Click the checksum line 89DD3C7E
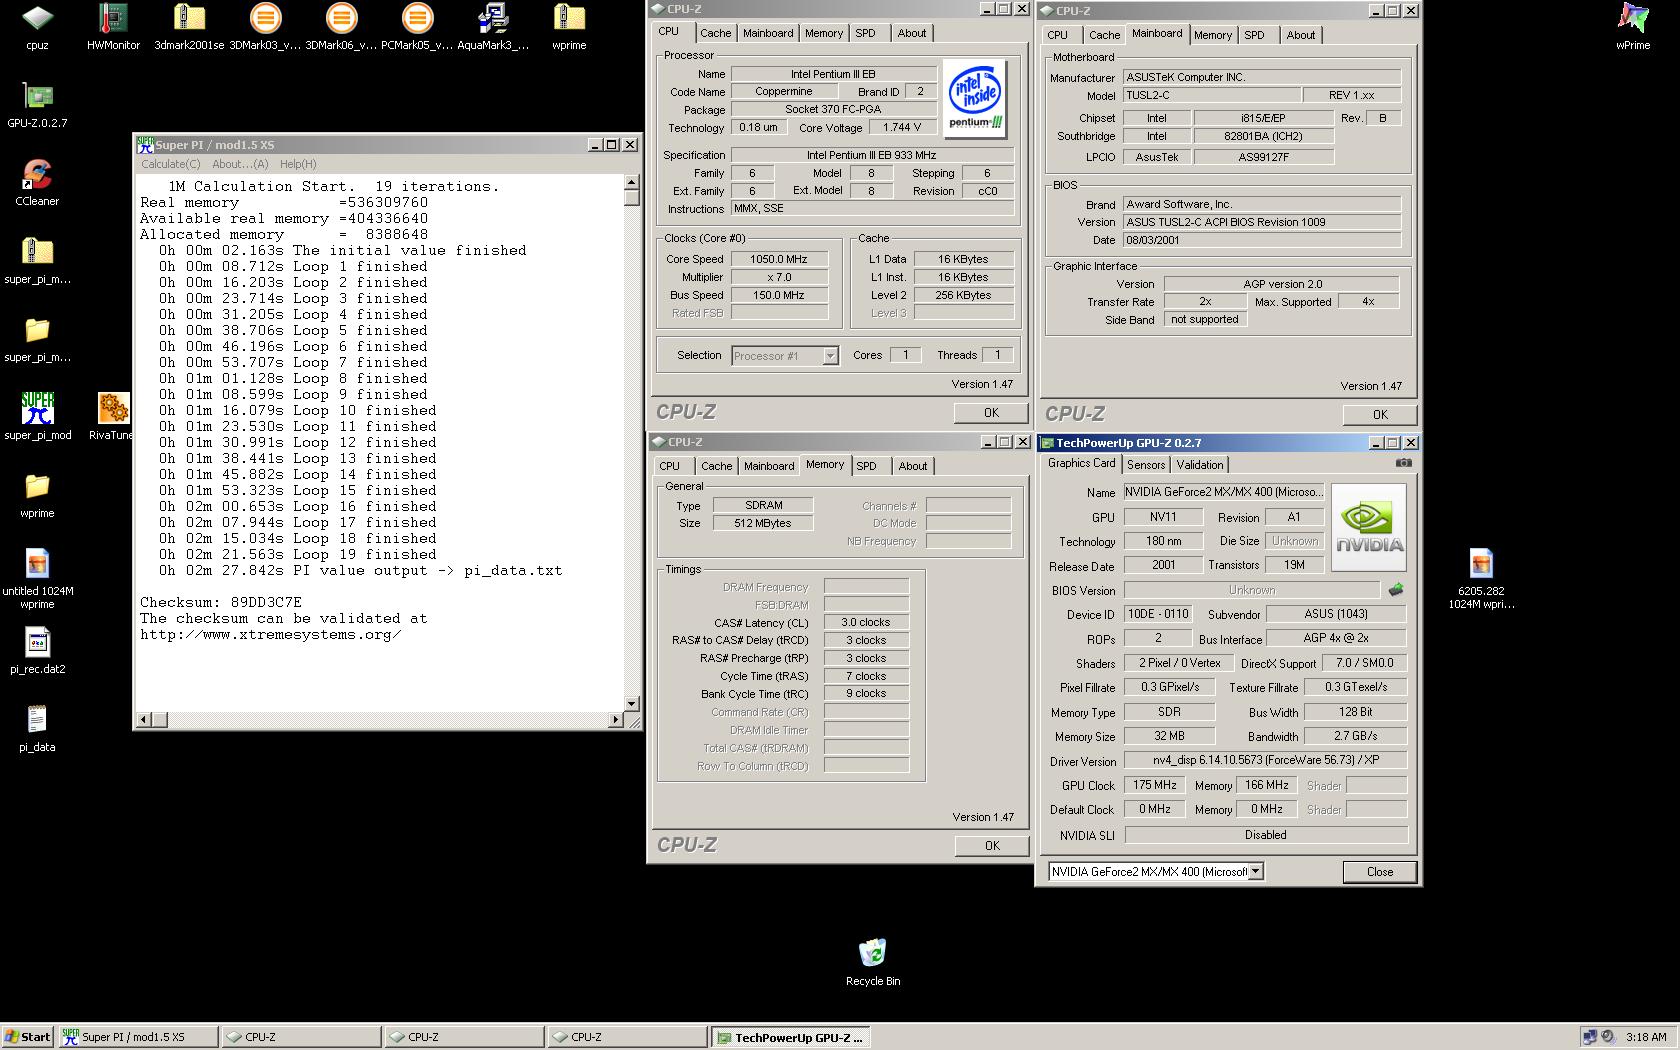The height and width of the screenshot is (1050, 1680). 221,603
